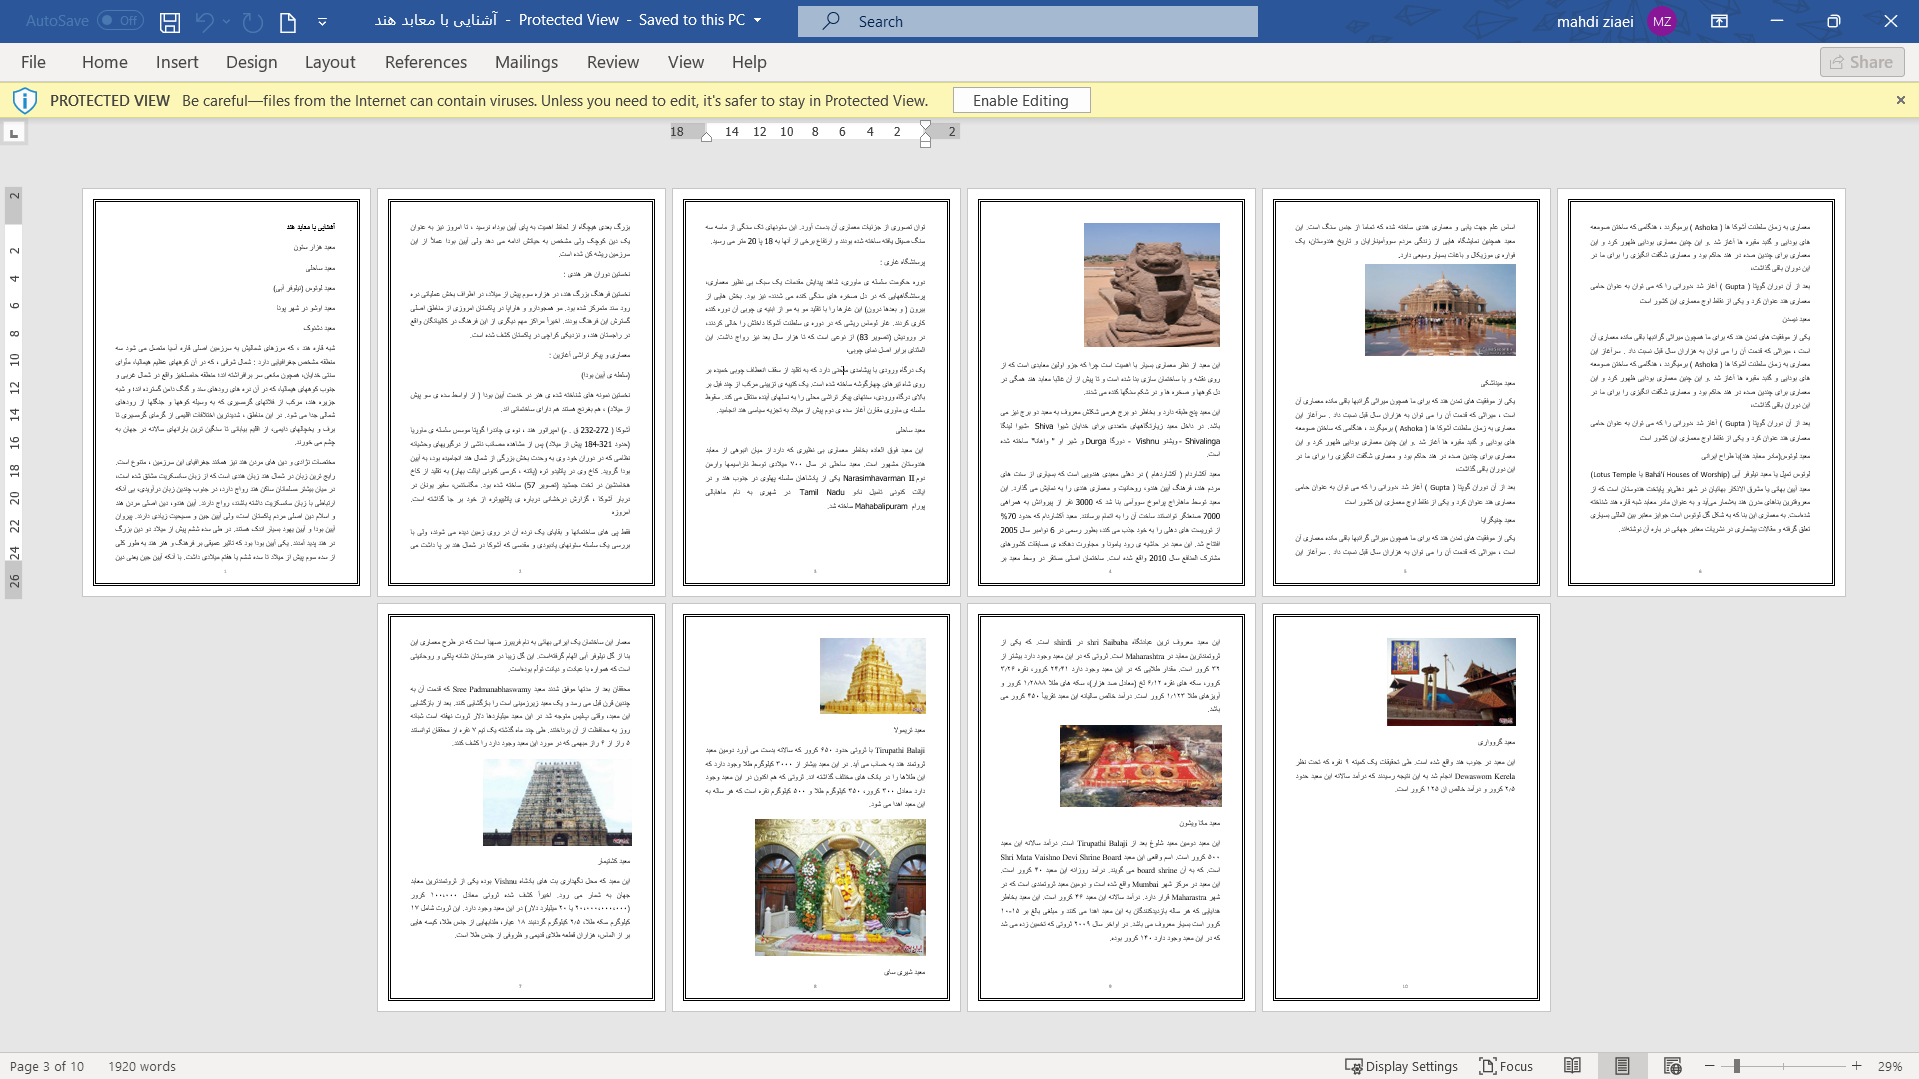Select page with gopuram tower photo
The height and width of the screenshot is (1079, 1919).
point(521,807)
